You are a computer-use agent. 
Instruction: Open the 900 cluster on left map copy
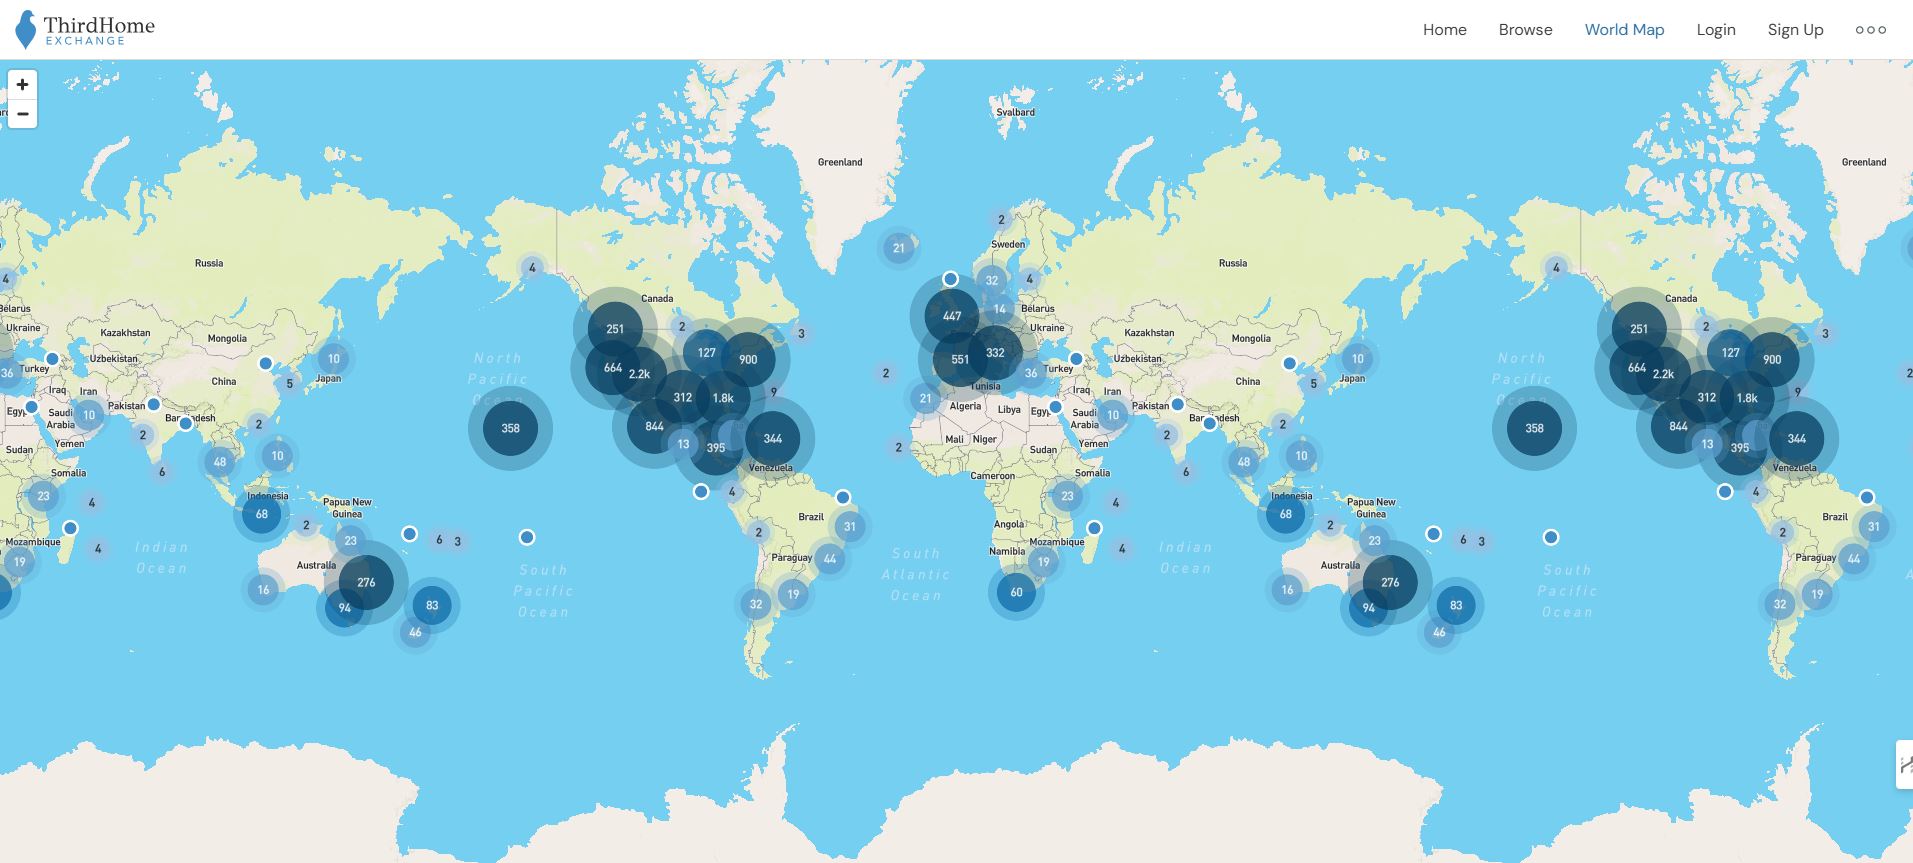click(x=748, y=359)
